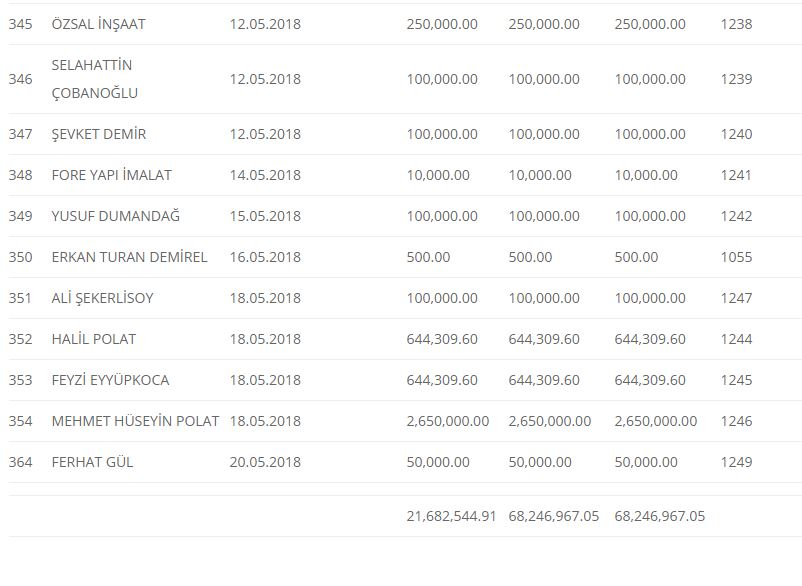Click the date 14.05.2018
The width and height of the screenshot is (802, 586).
265,175
